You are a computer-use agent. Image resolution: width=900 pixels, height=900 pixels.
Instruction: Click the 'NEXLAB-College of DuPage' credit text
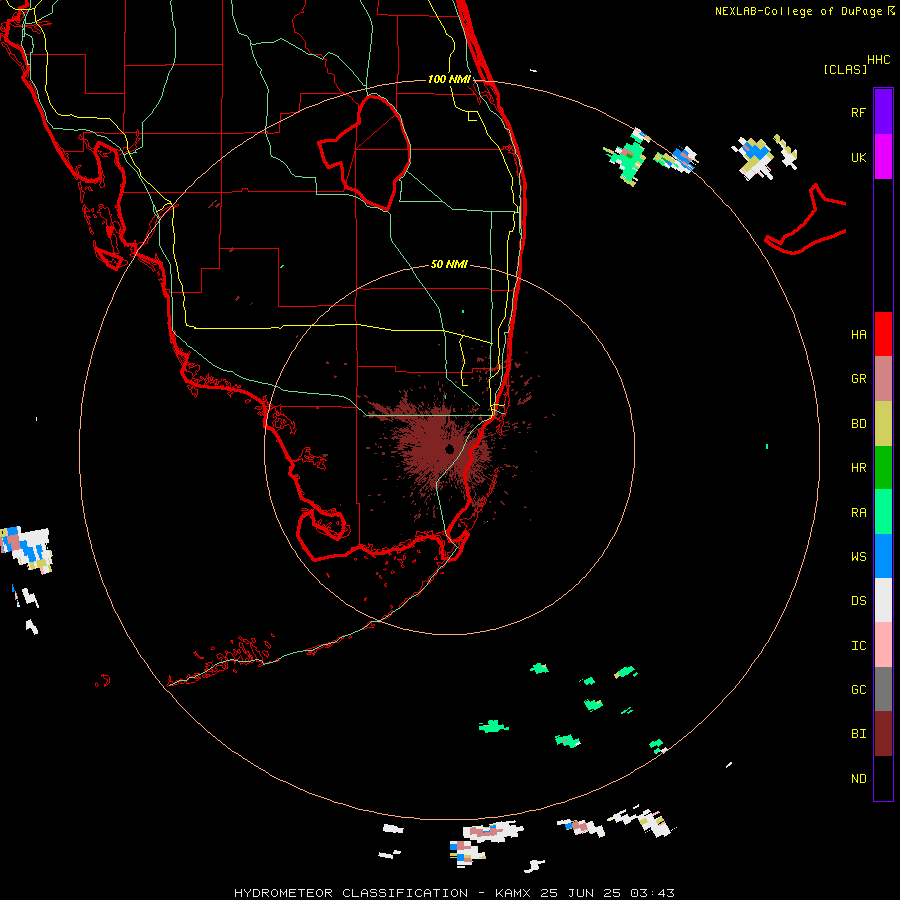[798, 11]
